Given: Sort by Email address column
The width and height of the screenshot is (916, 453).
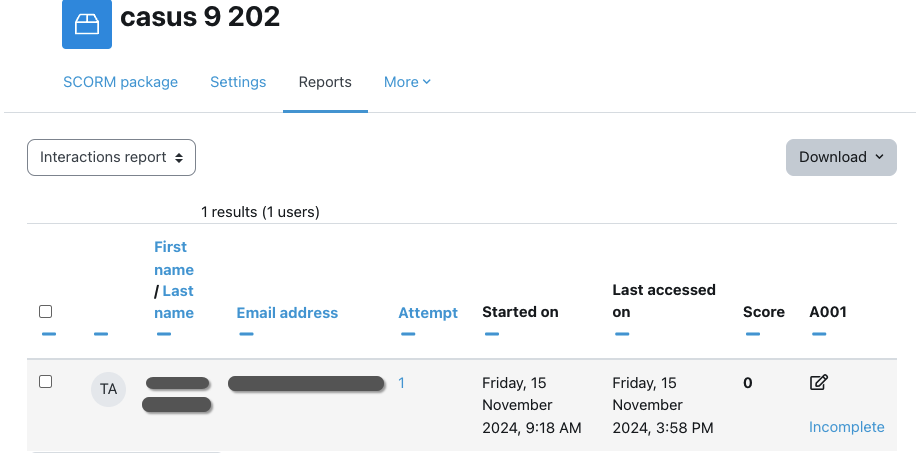Looking at the screenshot, I should point(287,313).
